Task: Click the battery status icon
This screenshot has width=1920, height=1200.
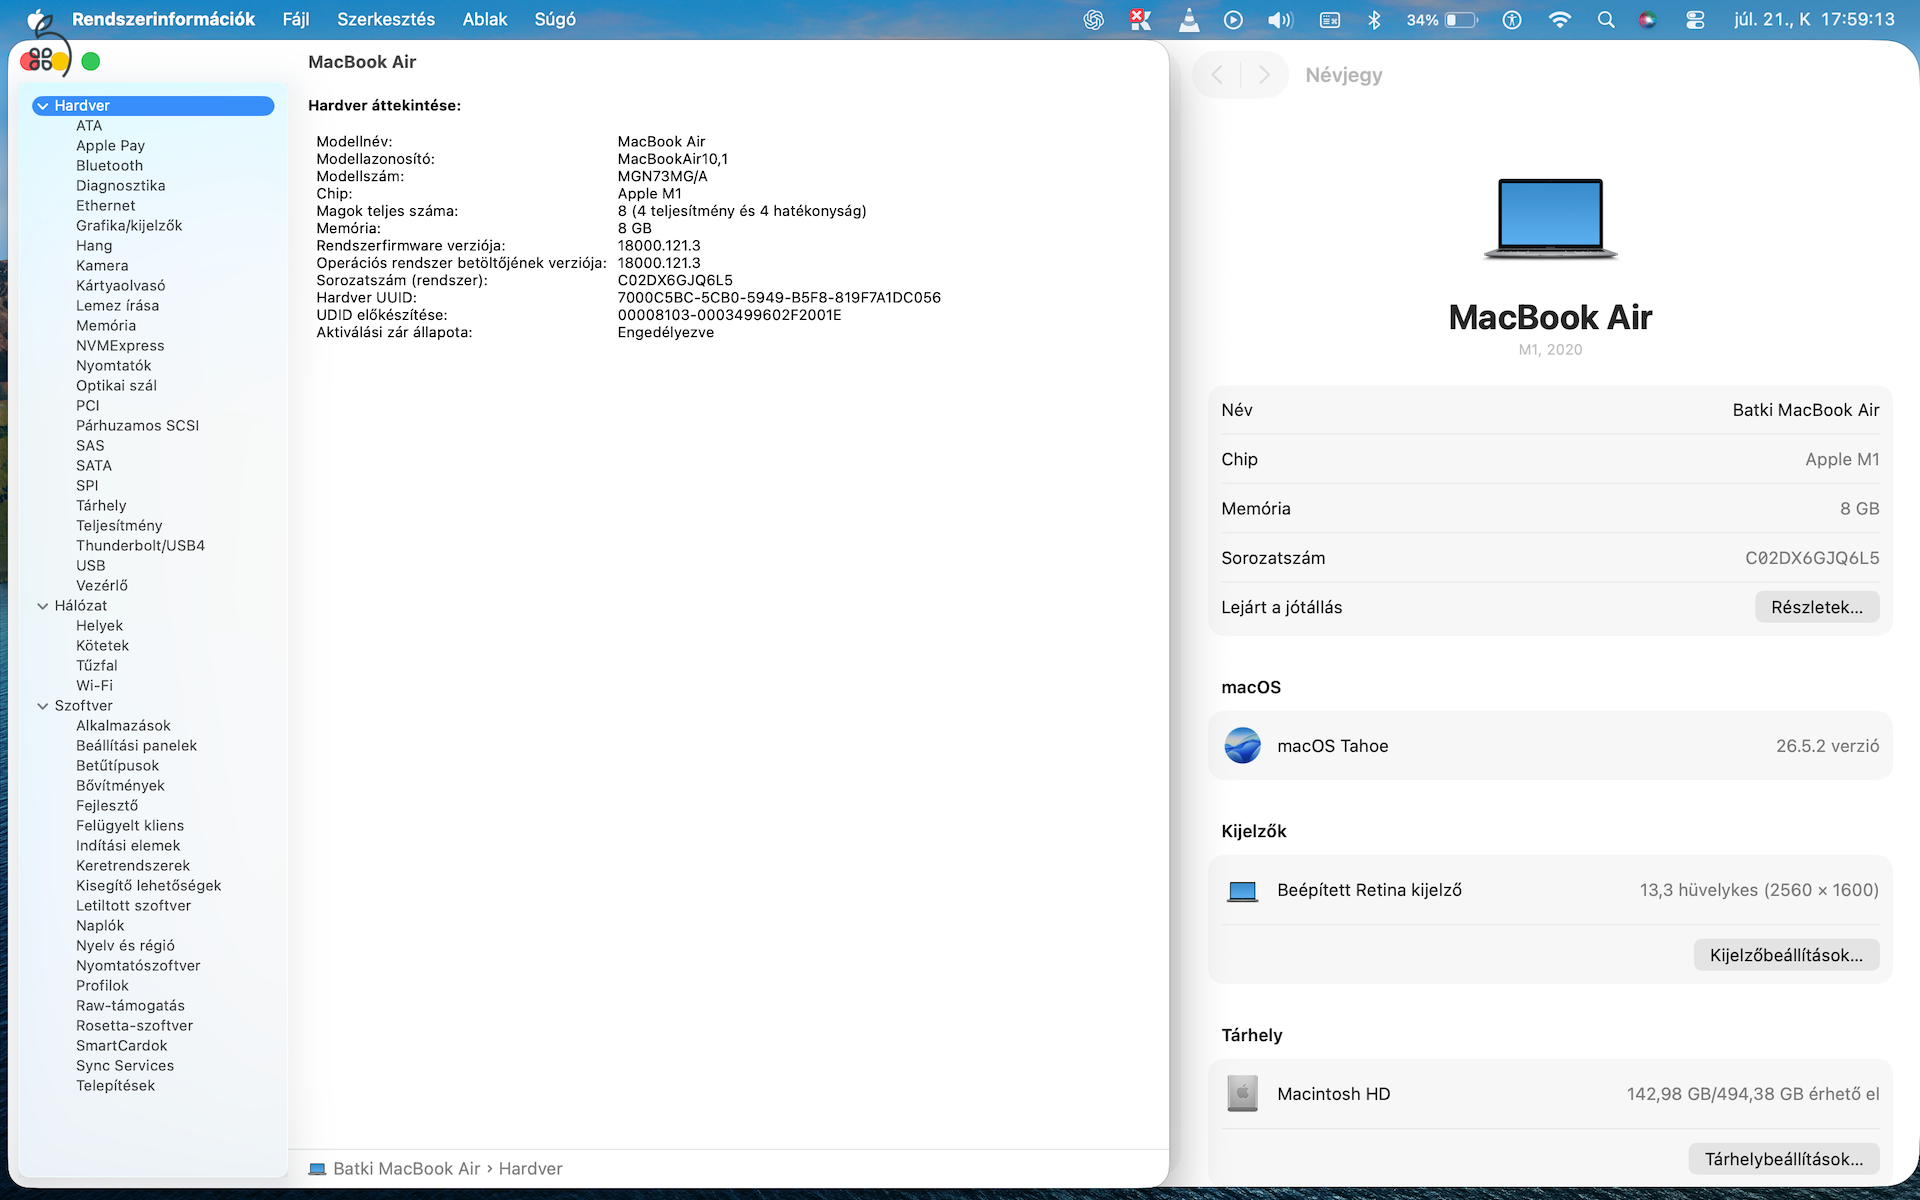Action: 1461,20
